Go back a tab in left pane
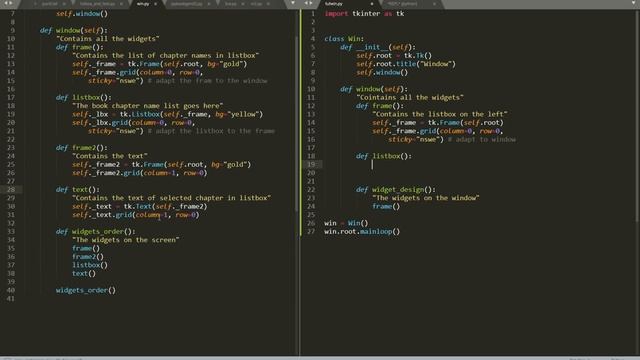 coord(6,3)
